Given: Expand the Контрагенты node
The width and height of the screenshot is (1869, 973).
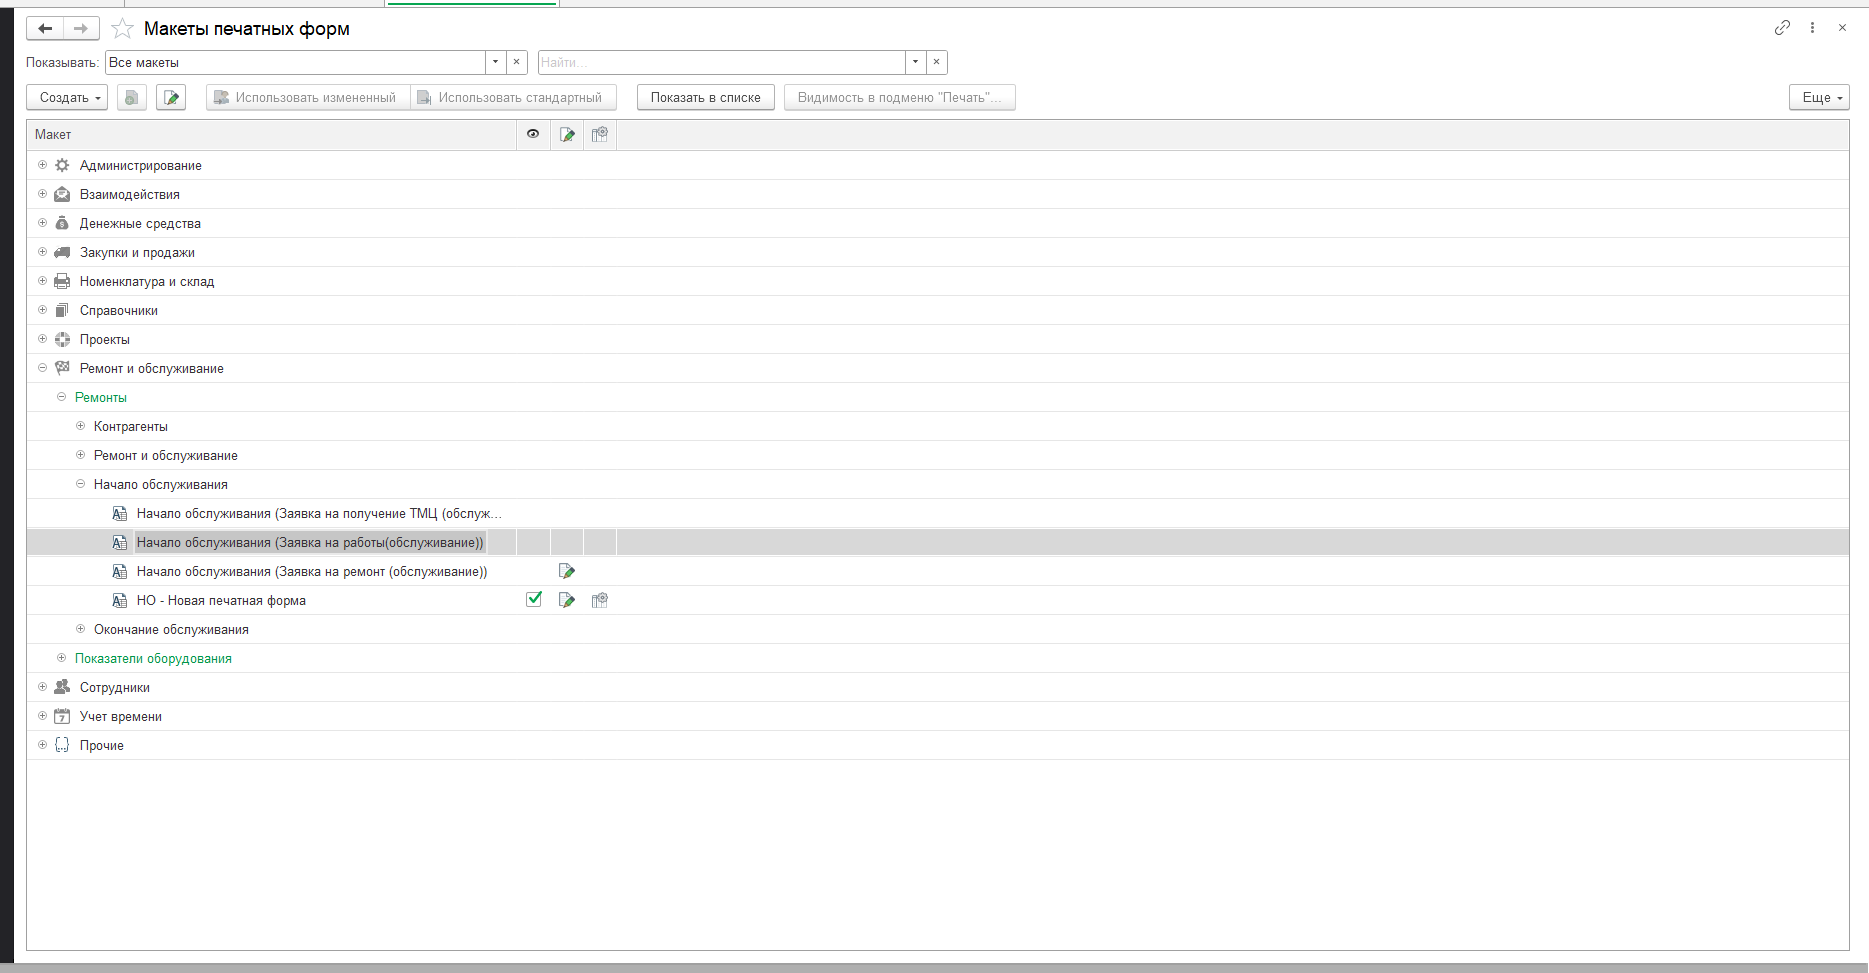Looking at the screenshot, I should 80,426.
